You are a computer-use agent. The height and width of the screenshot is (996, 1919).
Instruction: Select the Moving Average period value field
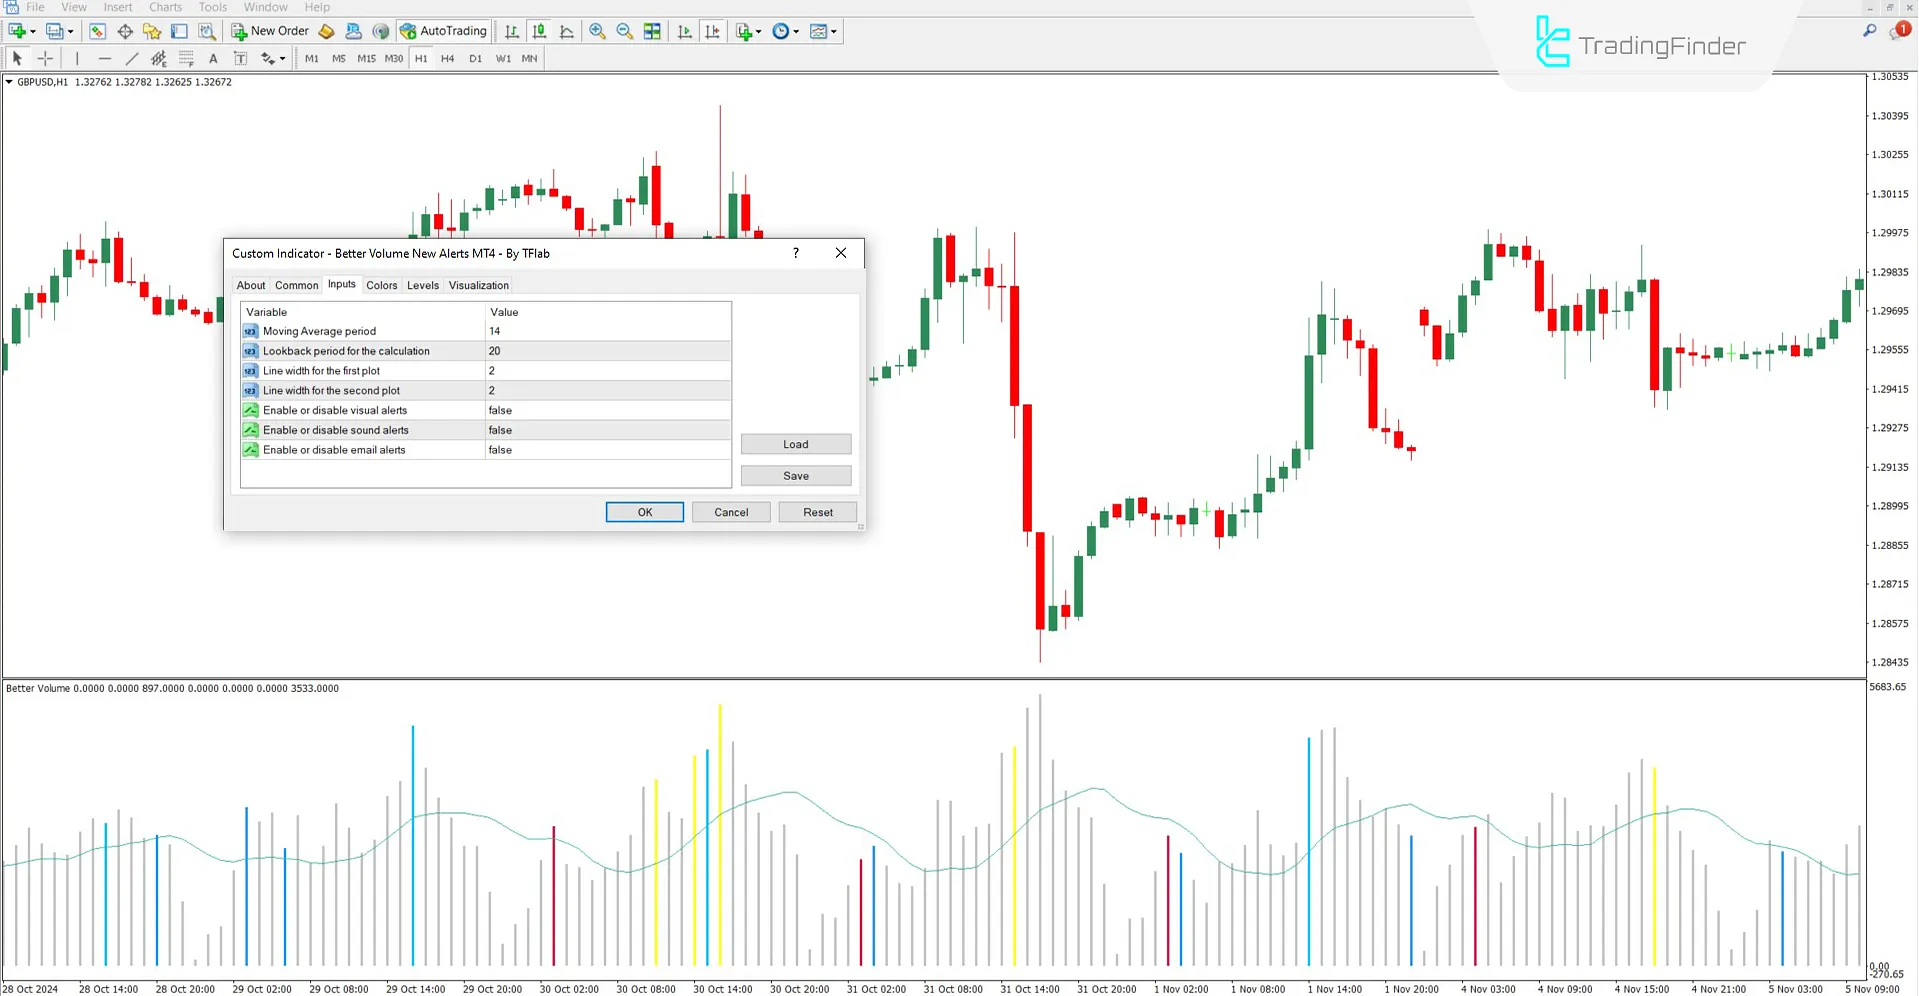click(607, 331)
